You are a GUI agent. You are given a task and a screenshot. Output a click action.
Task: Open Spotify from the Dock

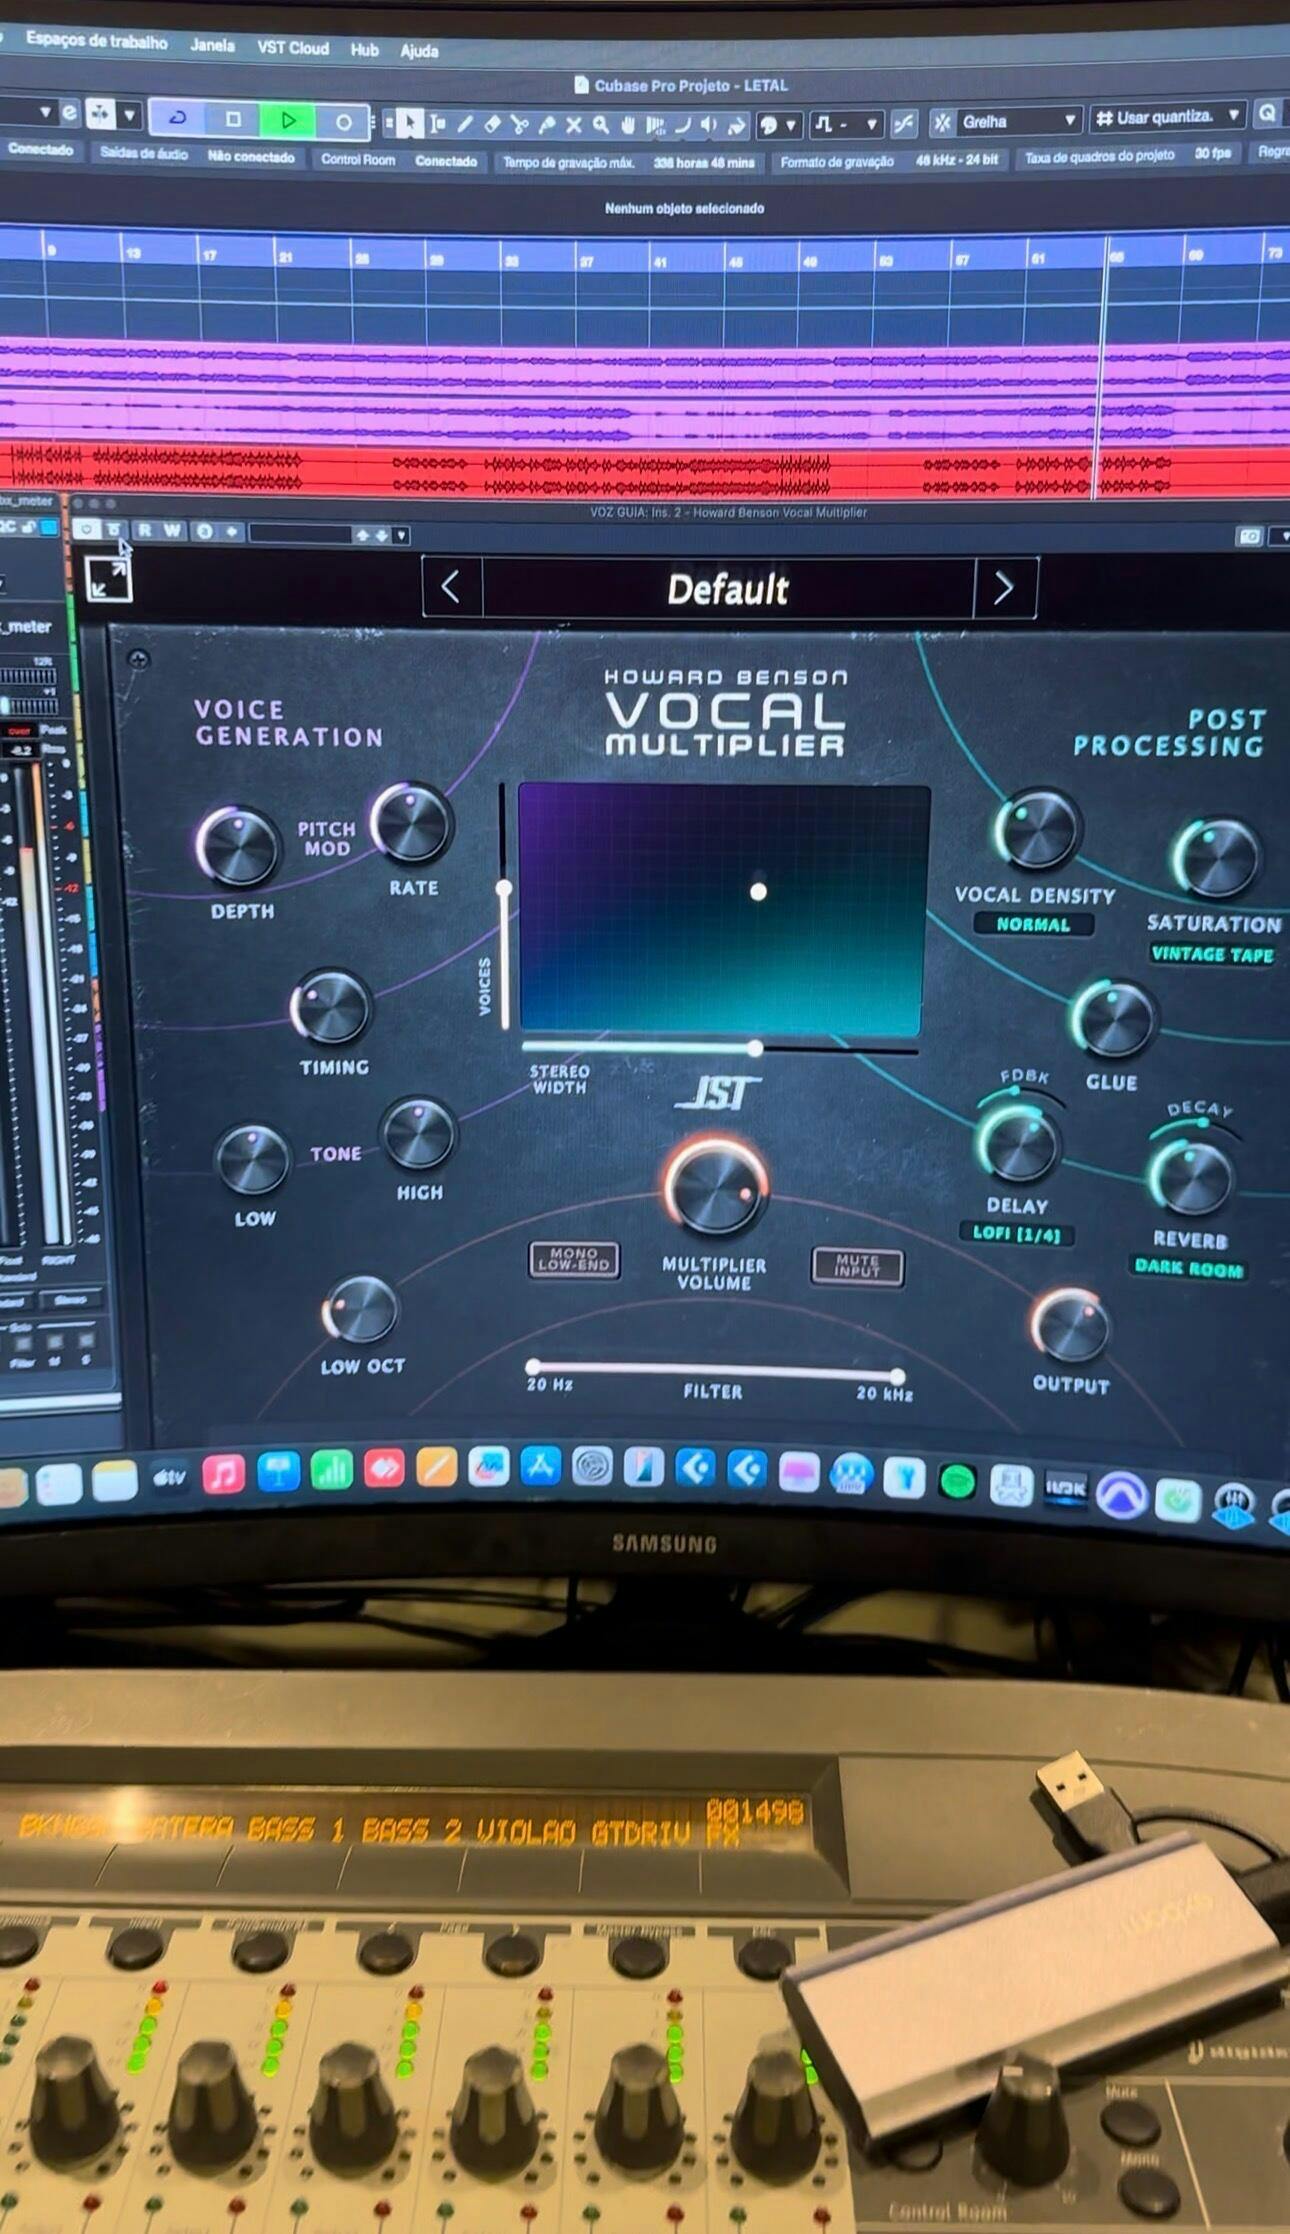pos(957,1482)
